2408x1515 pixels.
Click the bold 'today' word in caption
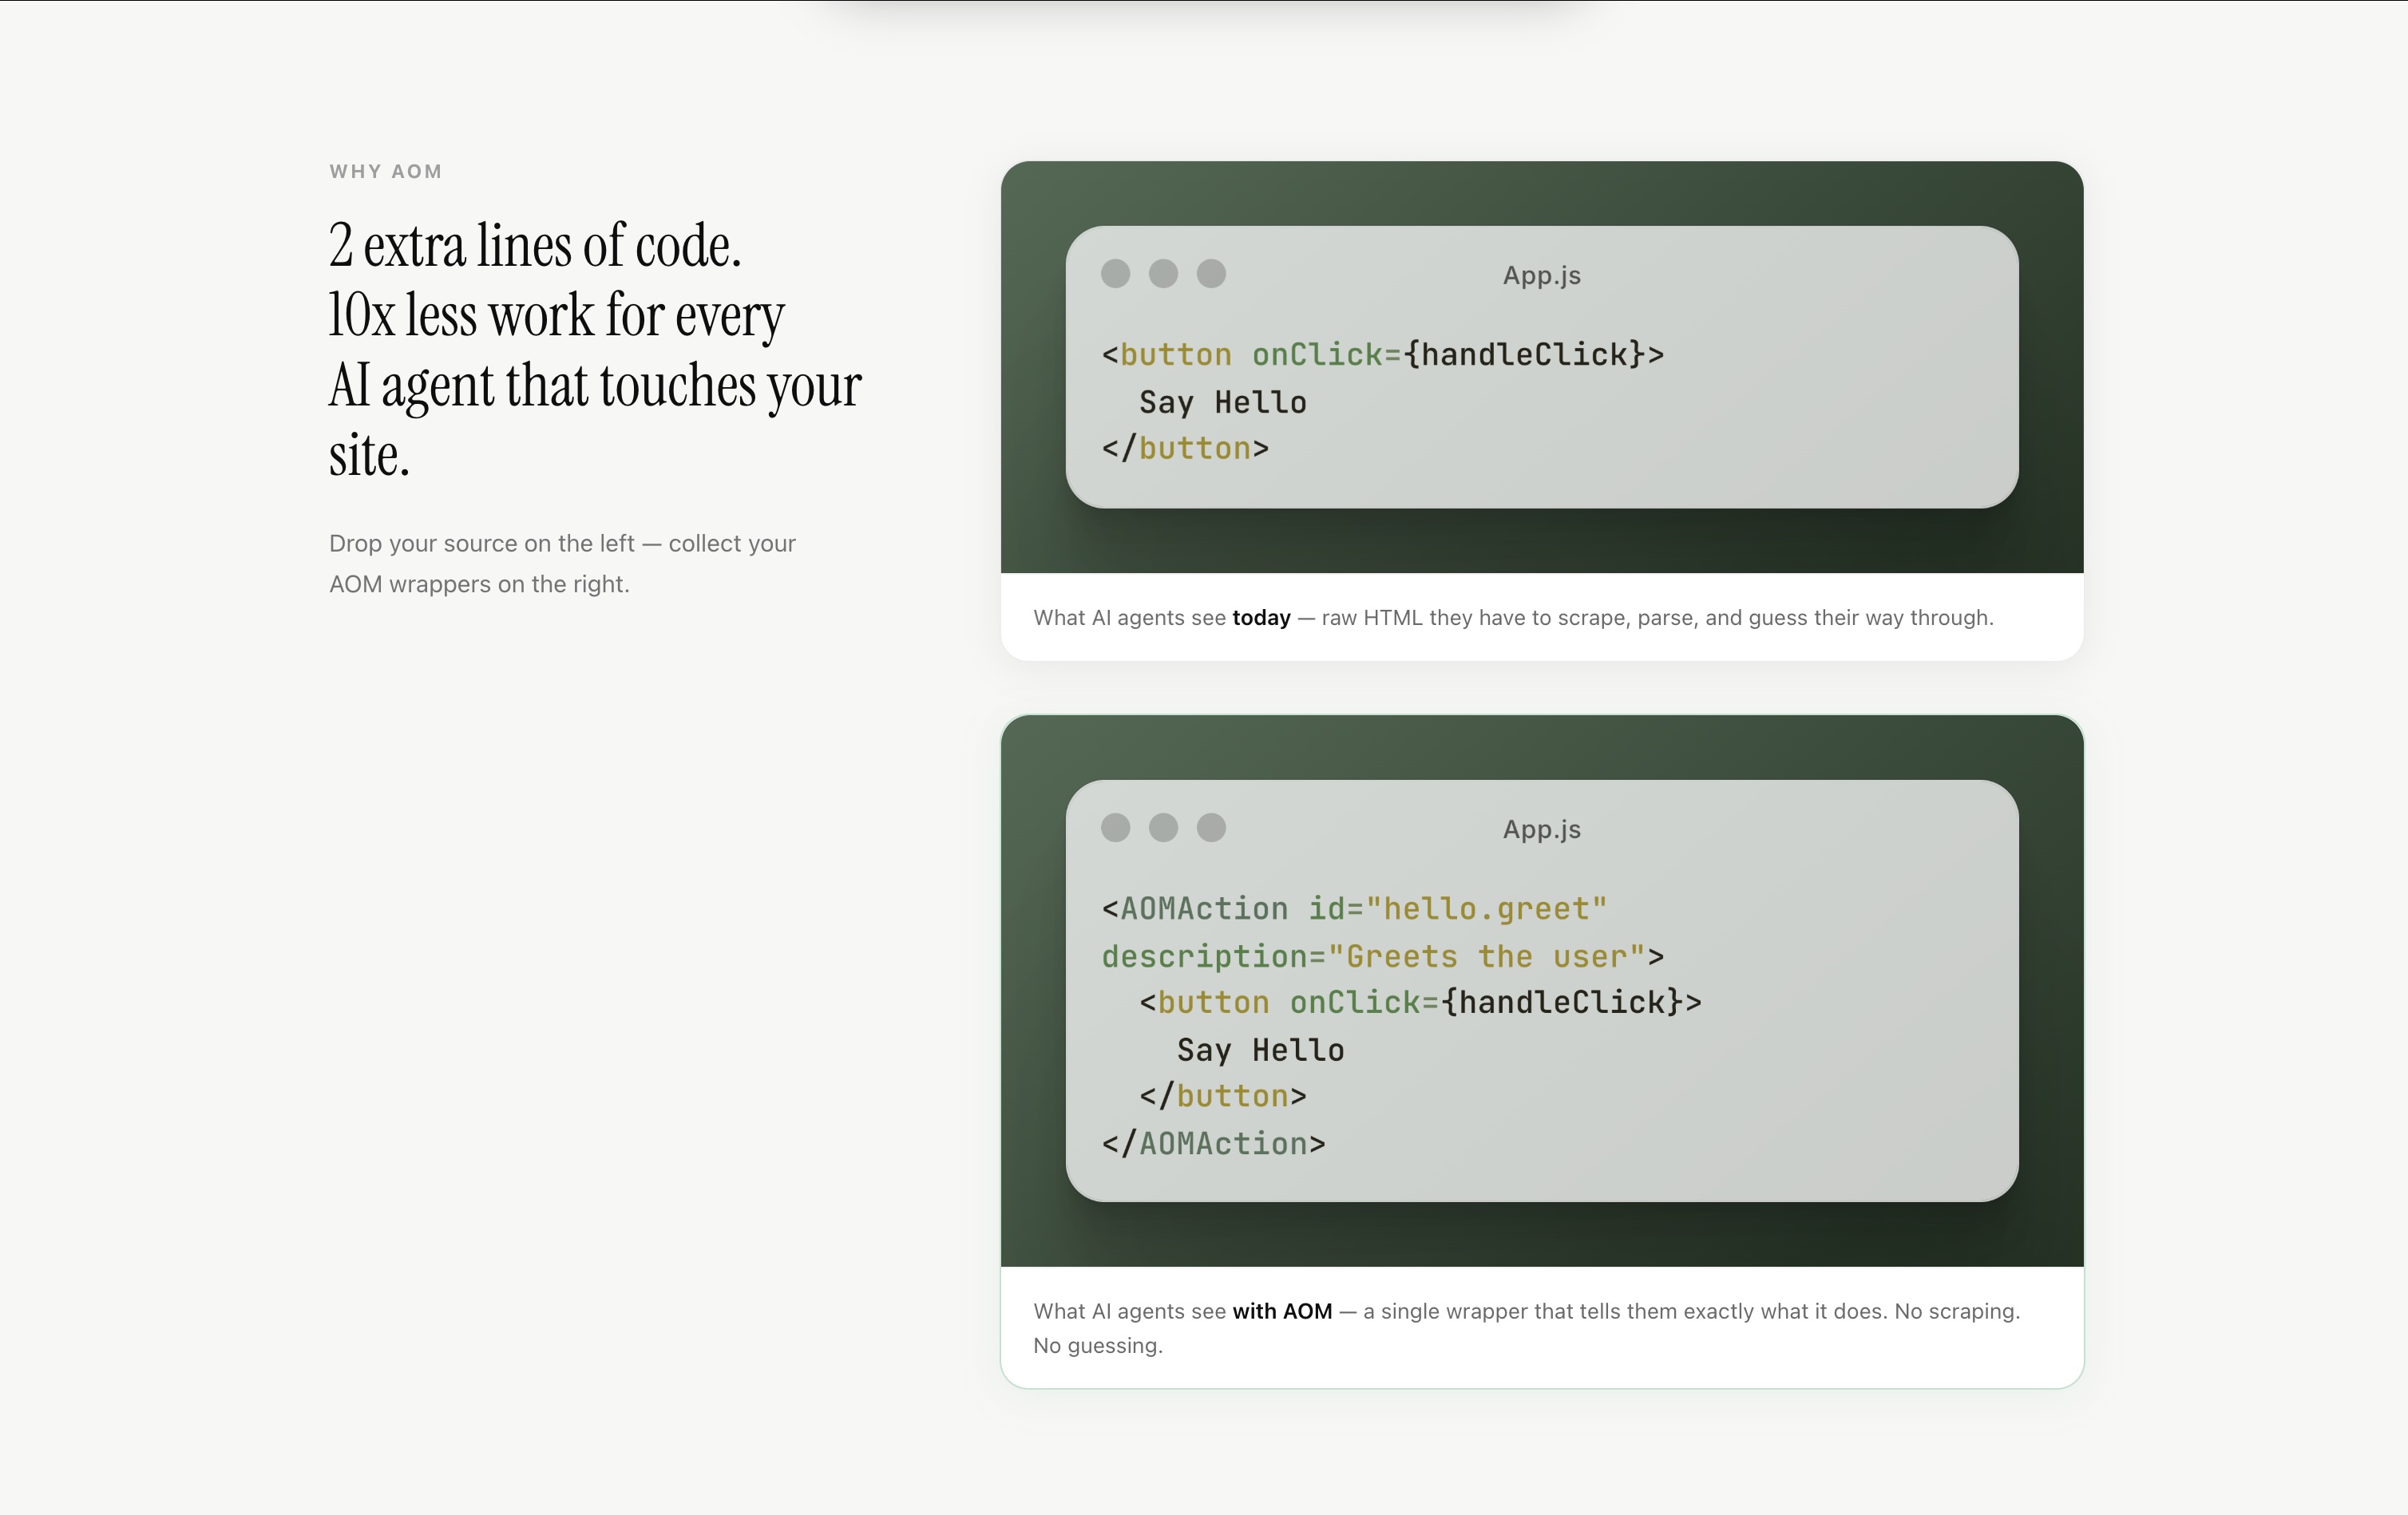point(1261,618)
